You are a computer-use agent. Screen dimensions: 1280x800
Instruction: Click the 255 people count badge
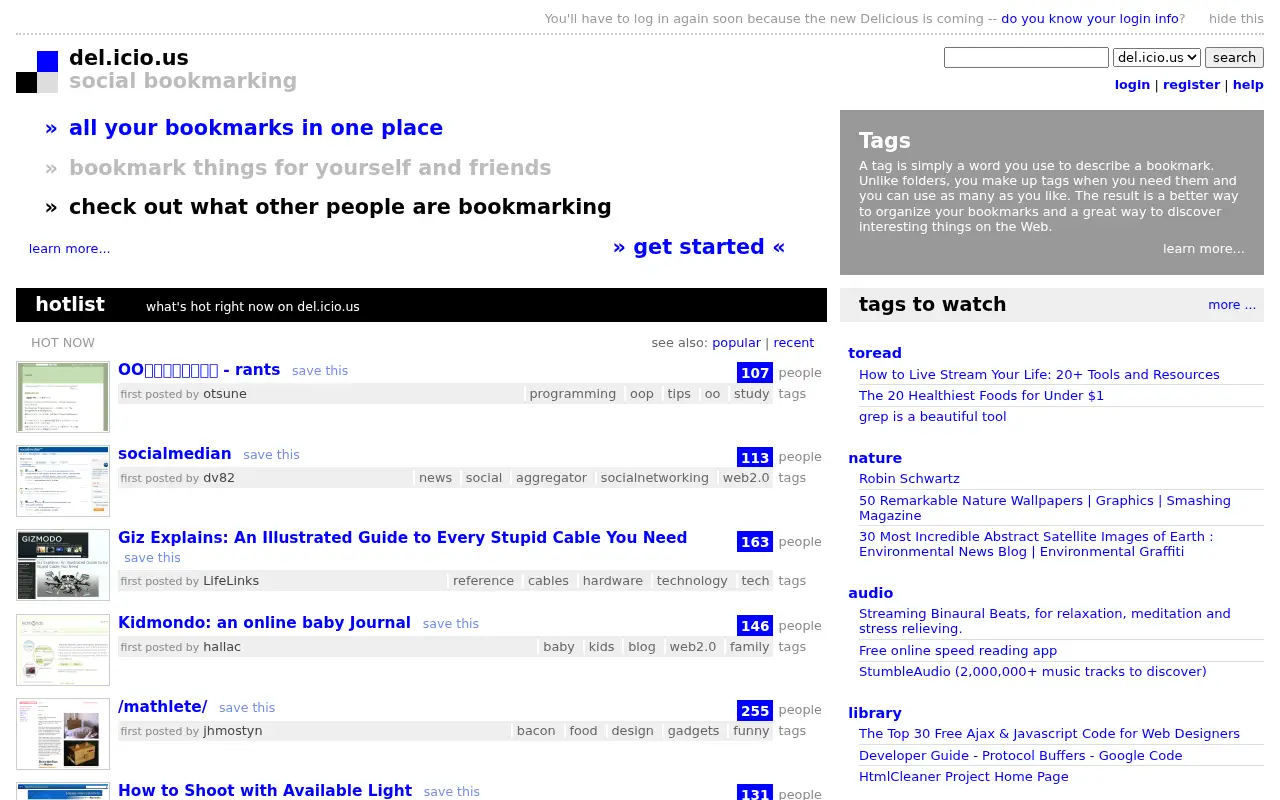(755, 711)
